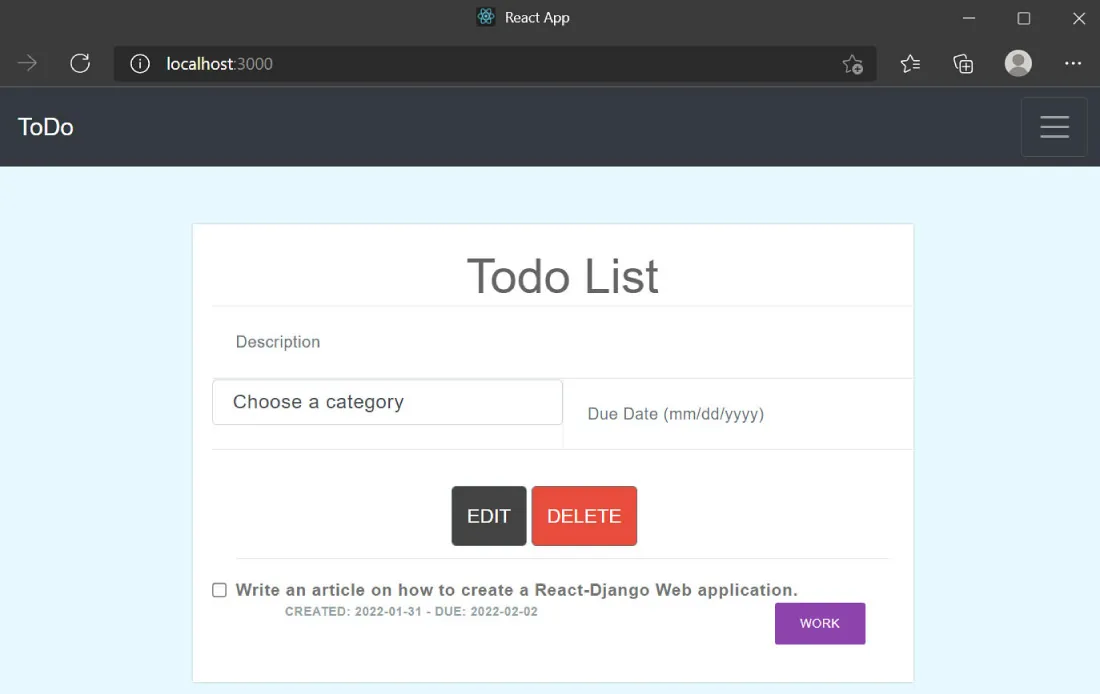This screenshot has height=694, width=1100.
Task: Open the navbar hamburger menu
Action: 1054,127
